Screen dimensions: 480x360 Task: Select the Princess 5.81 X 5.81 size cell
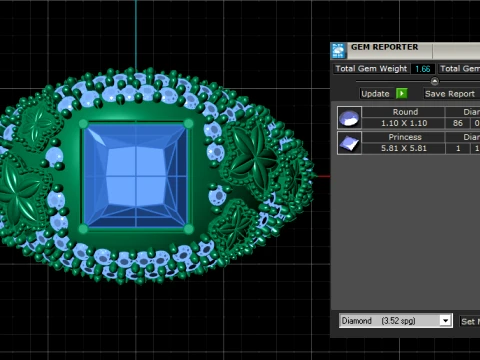pyautogui.click(x=404, y=148)
